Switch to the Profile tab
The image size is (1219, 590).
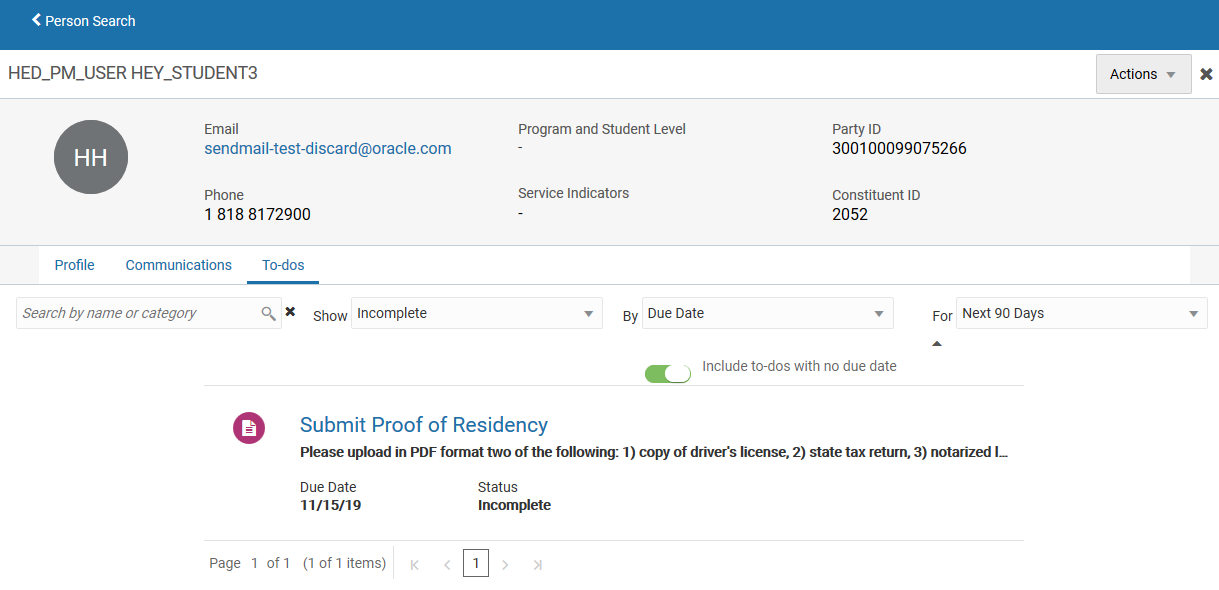click(x=74, y=265)
